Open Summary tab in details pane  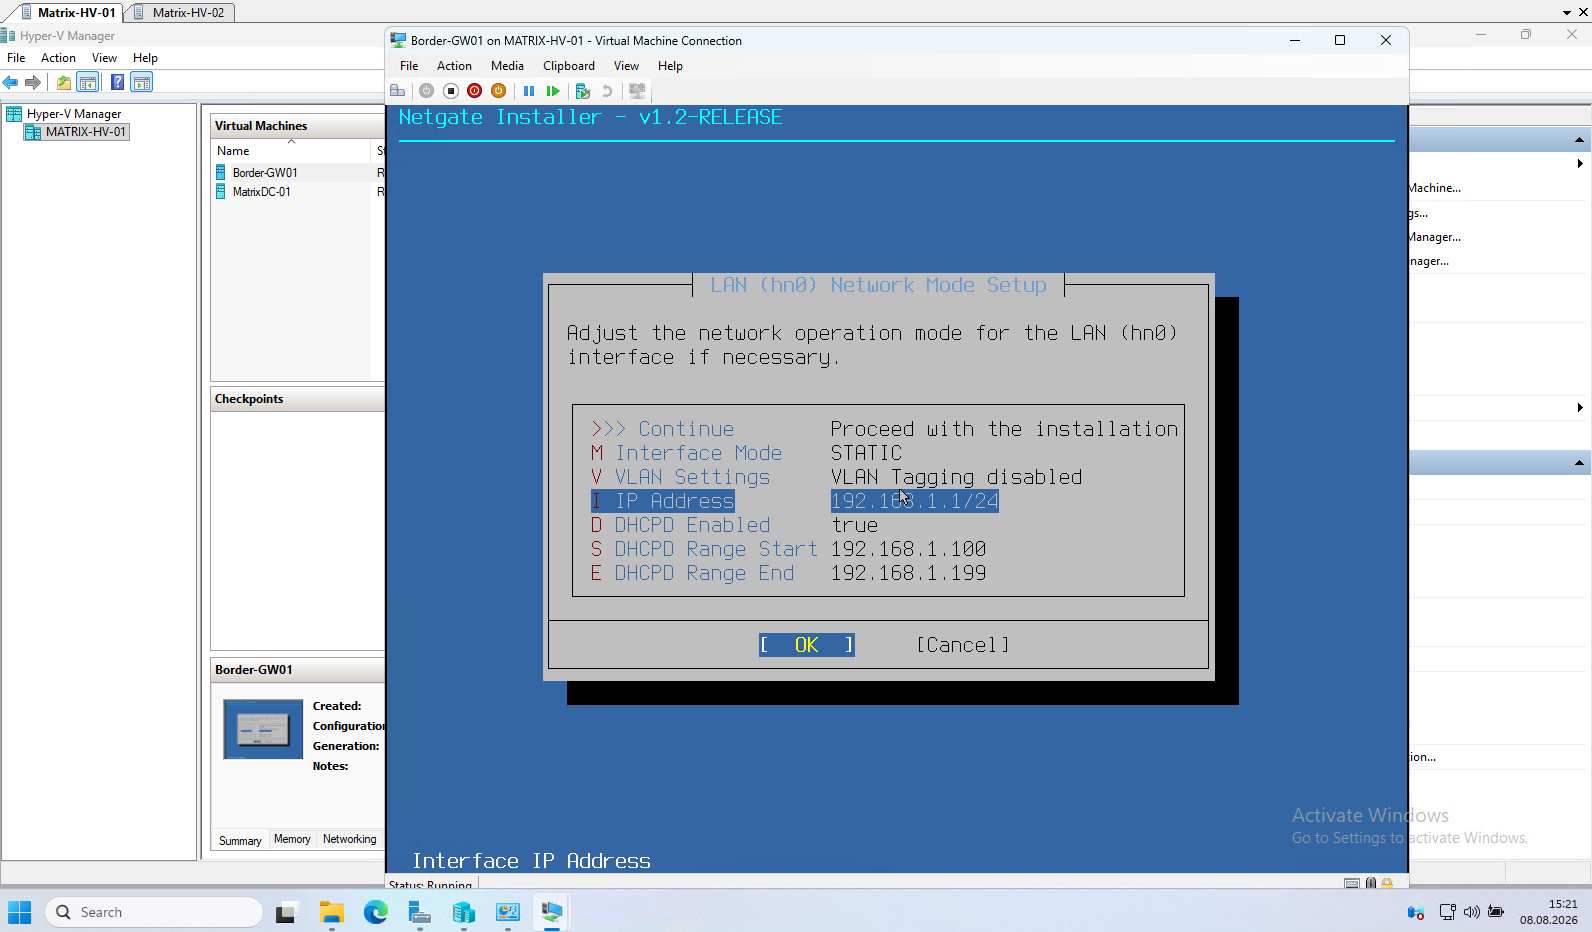(x=240, y=841)
